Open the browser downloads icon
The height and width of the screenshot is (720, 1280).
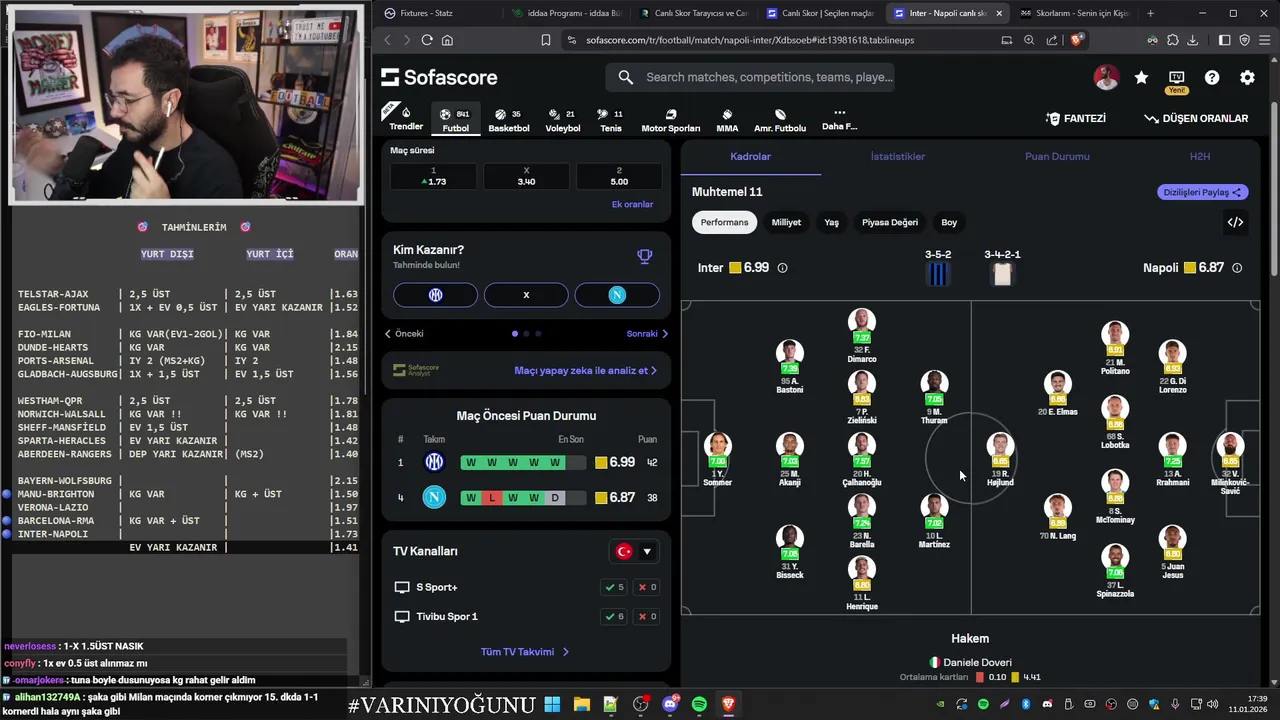click(1192, 40)
